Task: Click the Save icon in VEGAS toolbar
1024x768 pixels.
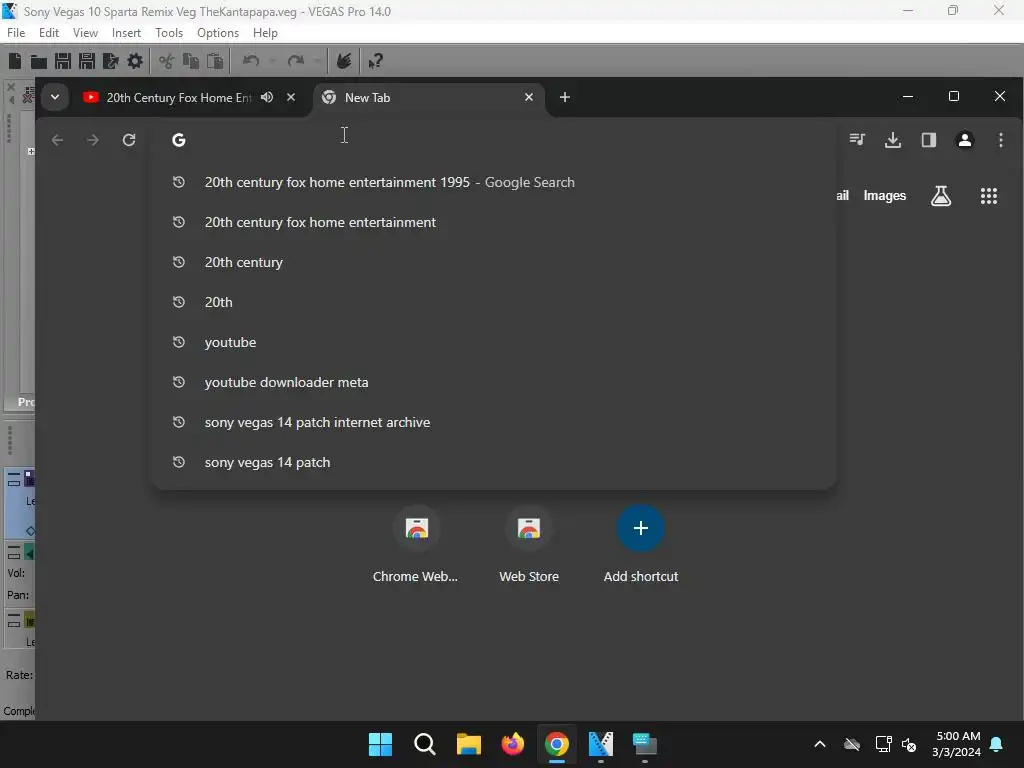Action: (63, 61)
